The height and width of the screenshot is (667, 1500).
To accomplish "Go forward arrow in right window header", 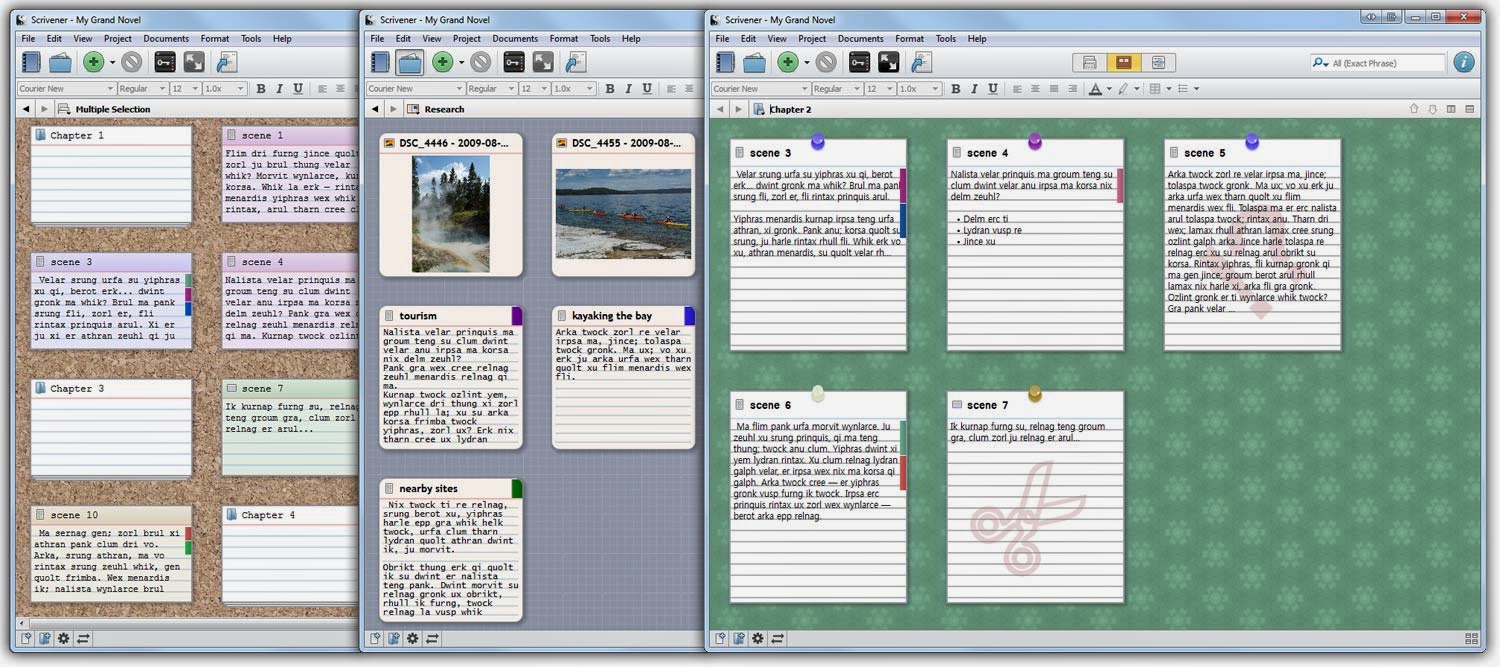I will point(739,109).
